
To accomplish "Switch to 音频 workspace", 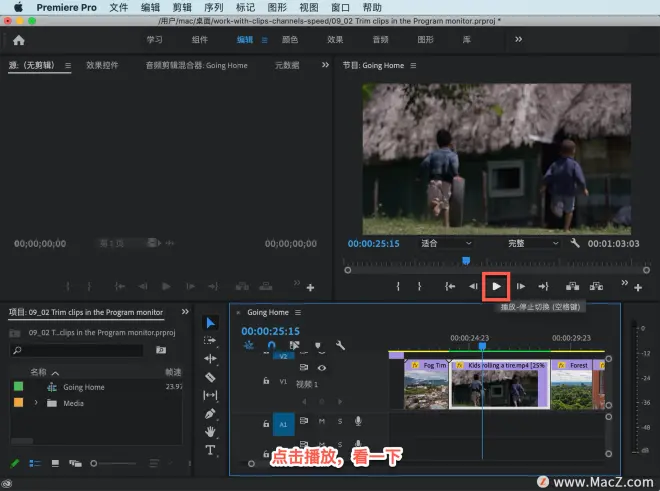I will (x=381, y=40).
